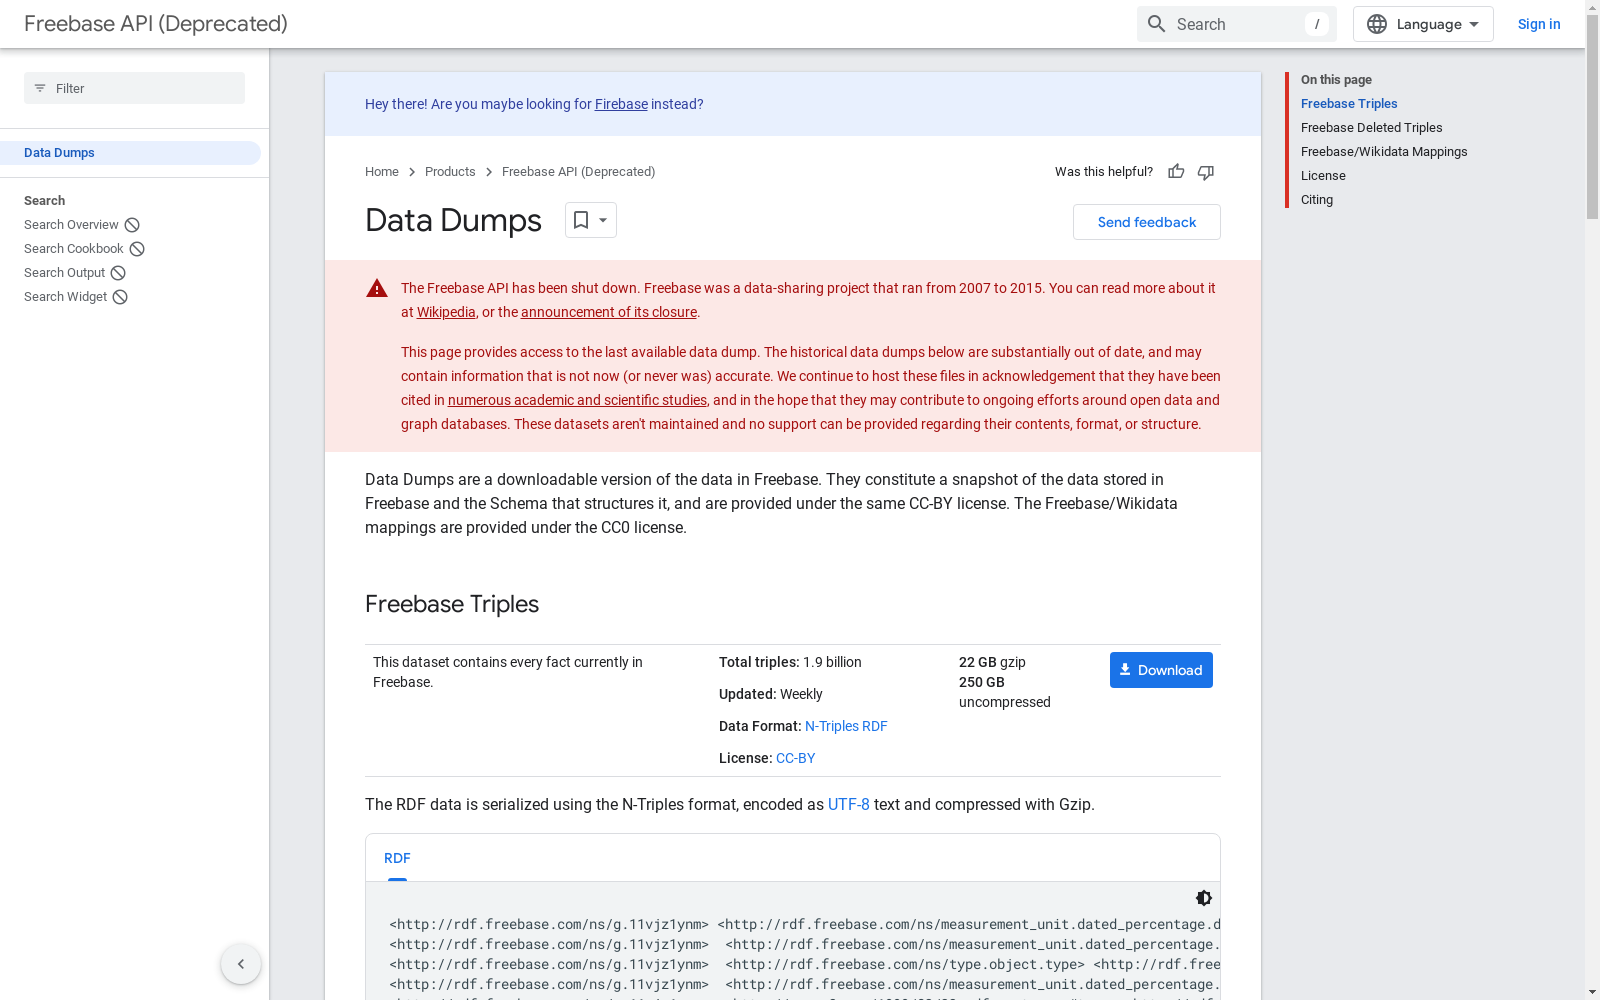
Task: Collapse the left navigation panel
Action: point(241,964)
